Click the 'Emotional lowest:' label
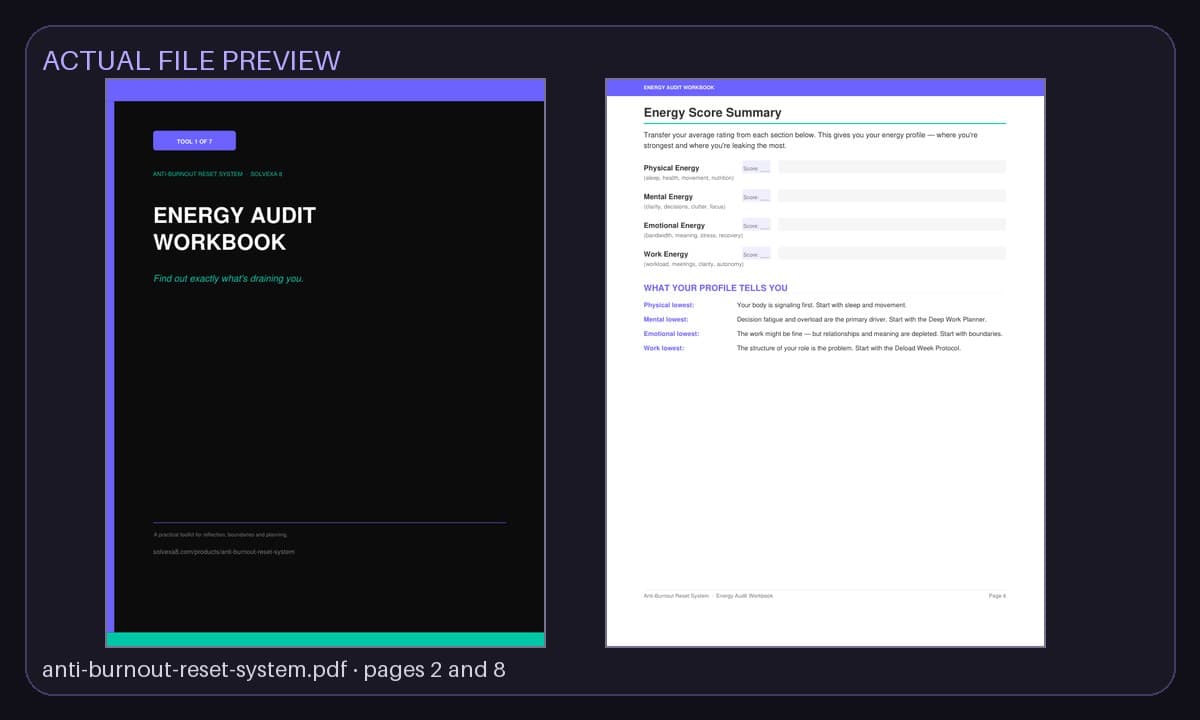This screenshot has height=720, width=1200. [x=671, y=333]
